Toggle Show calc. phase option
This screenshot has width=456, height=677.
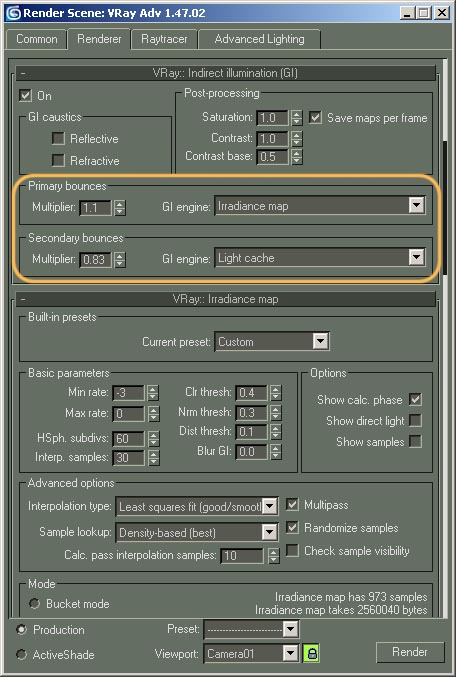[x=415, y=399]
